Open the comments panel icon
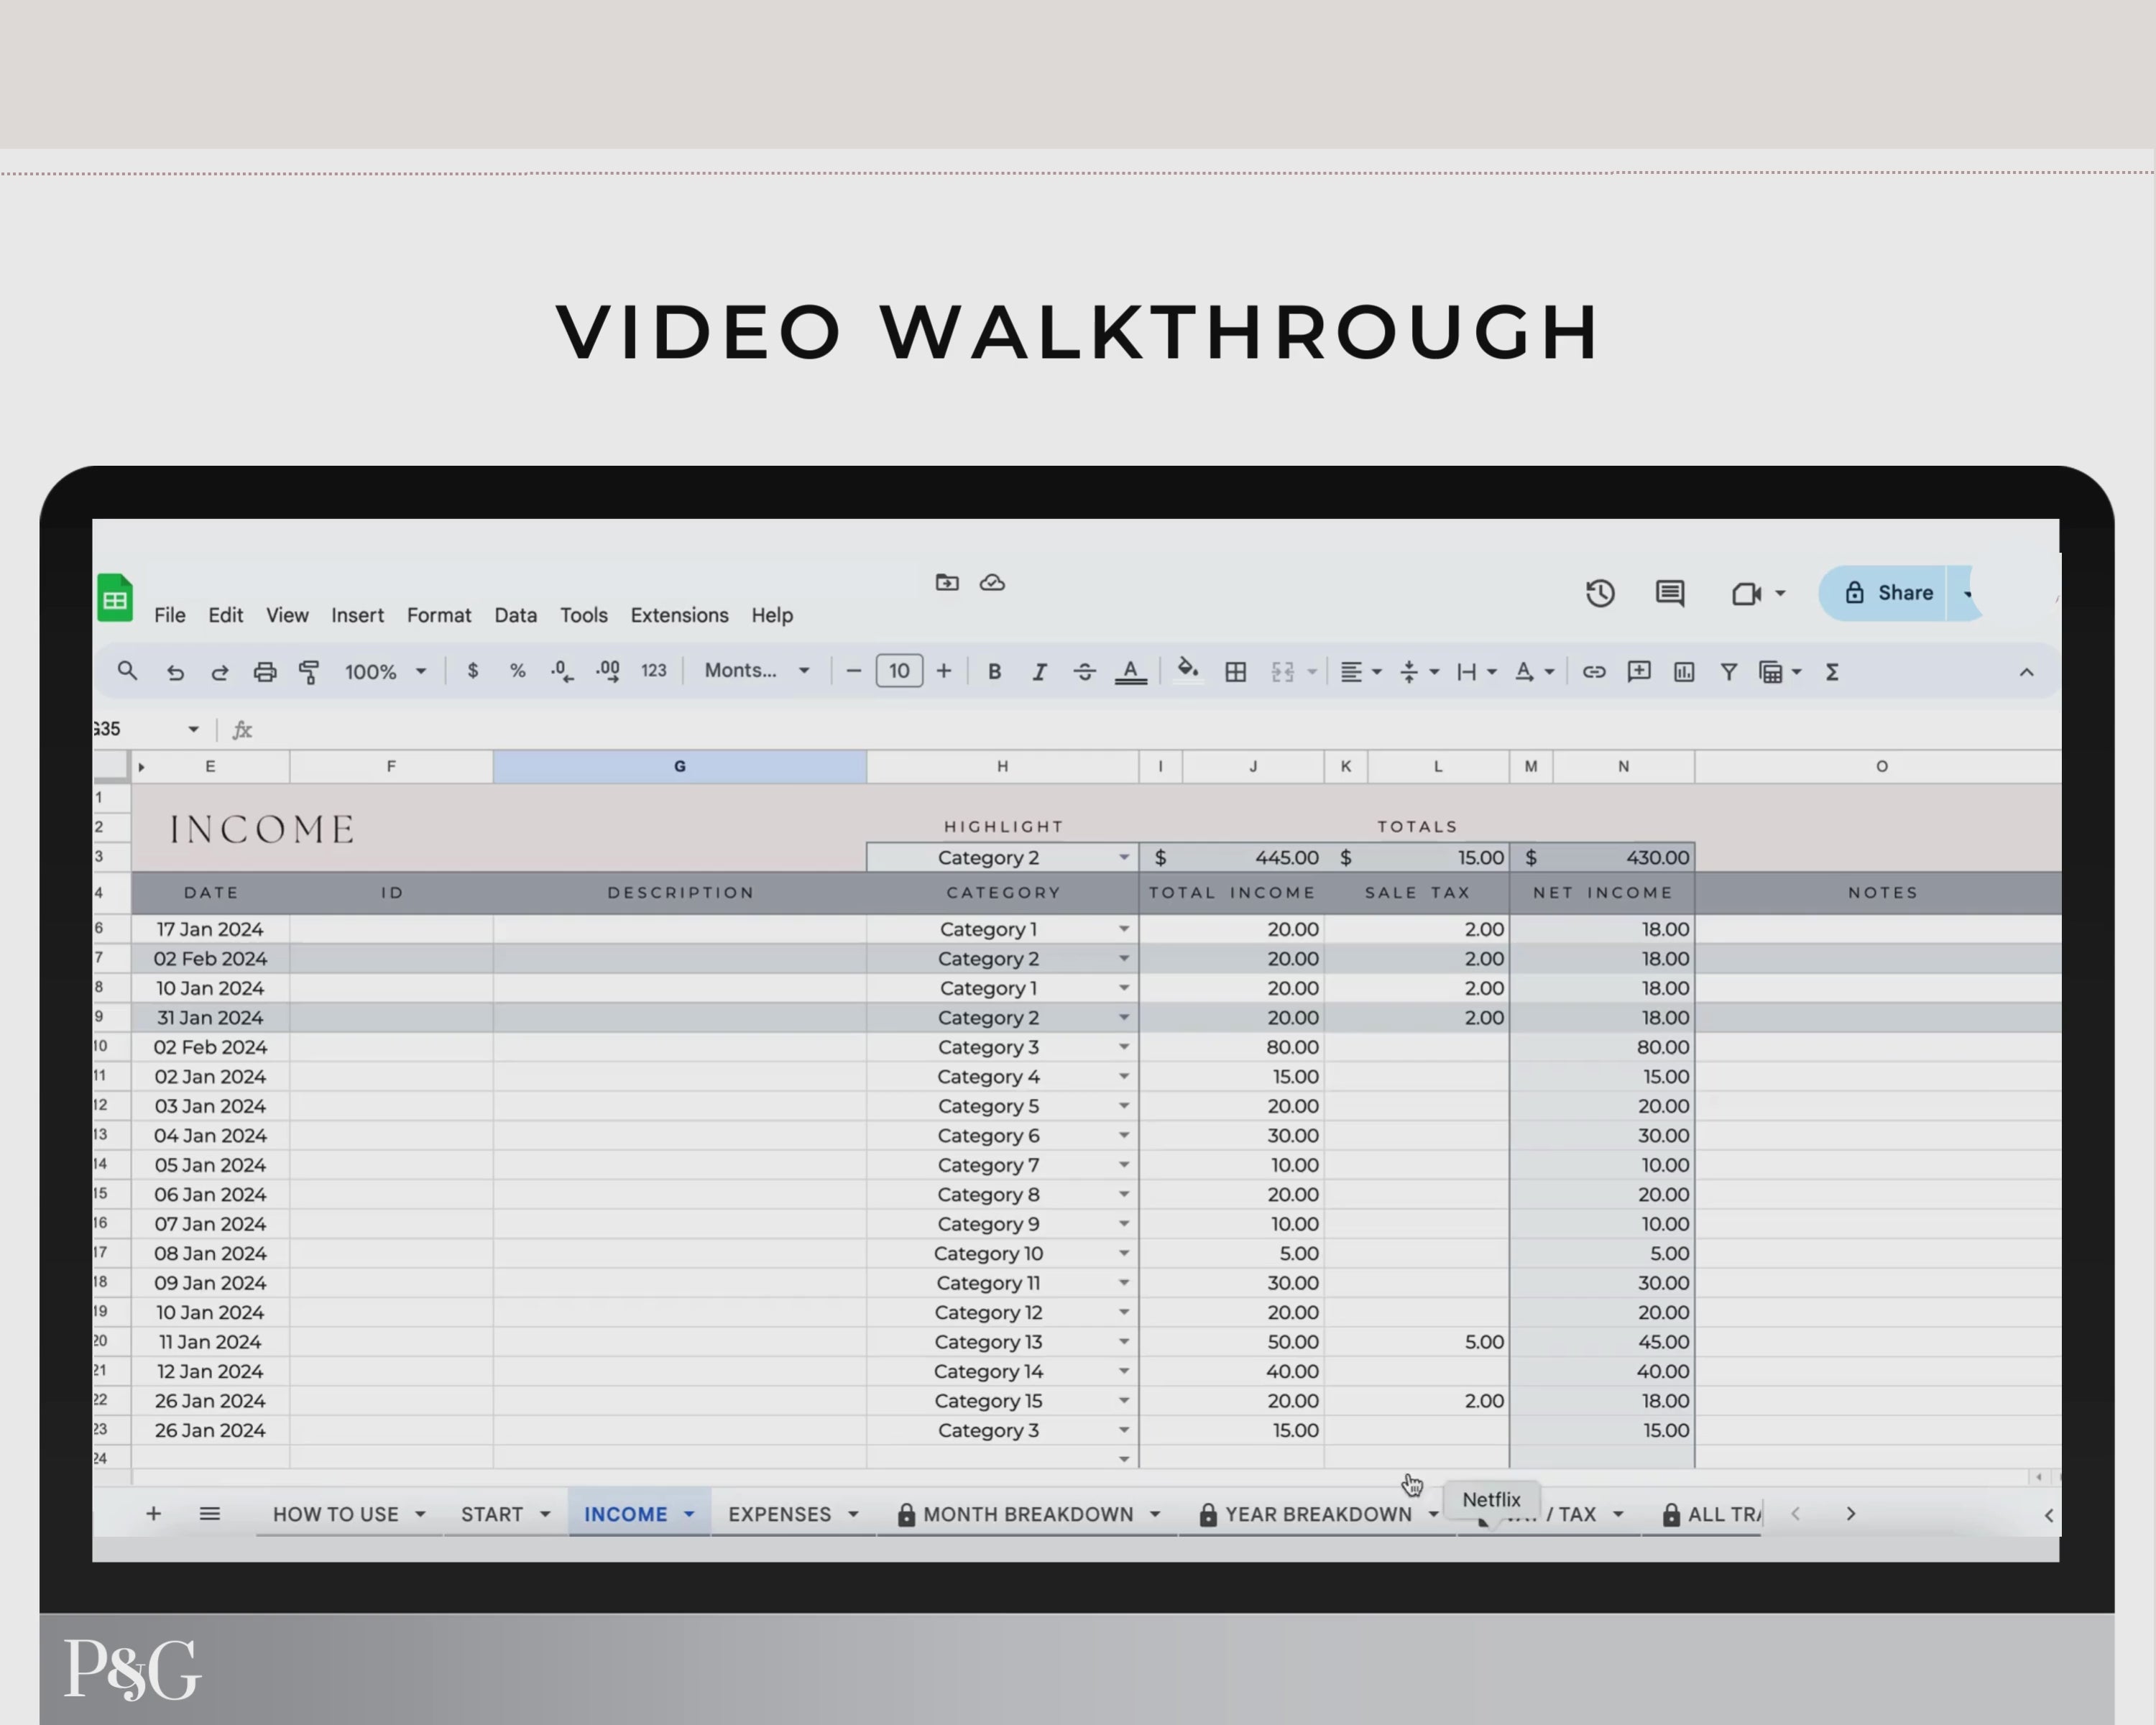 1669,593
